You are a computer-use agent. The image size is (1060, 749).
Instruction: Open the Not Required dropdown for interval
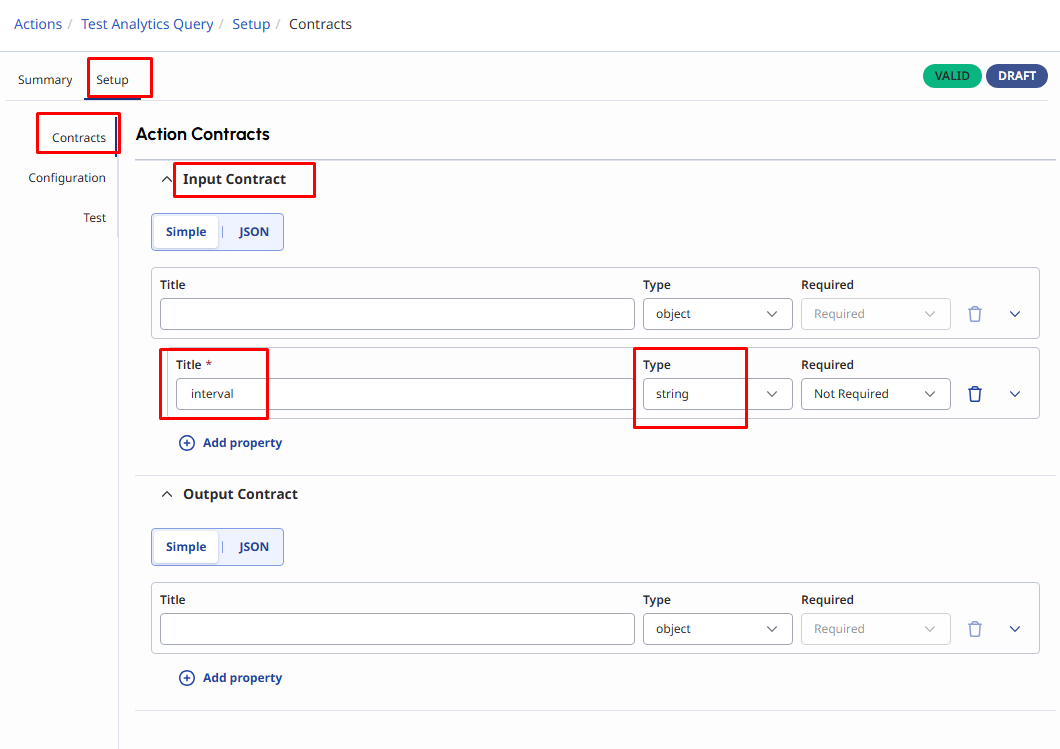(875, 394)
